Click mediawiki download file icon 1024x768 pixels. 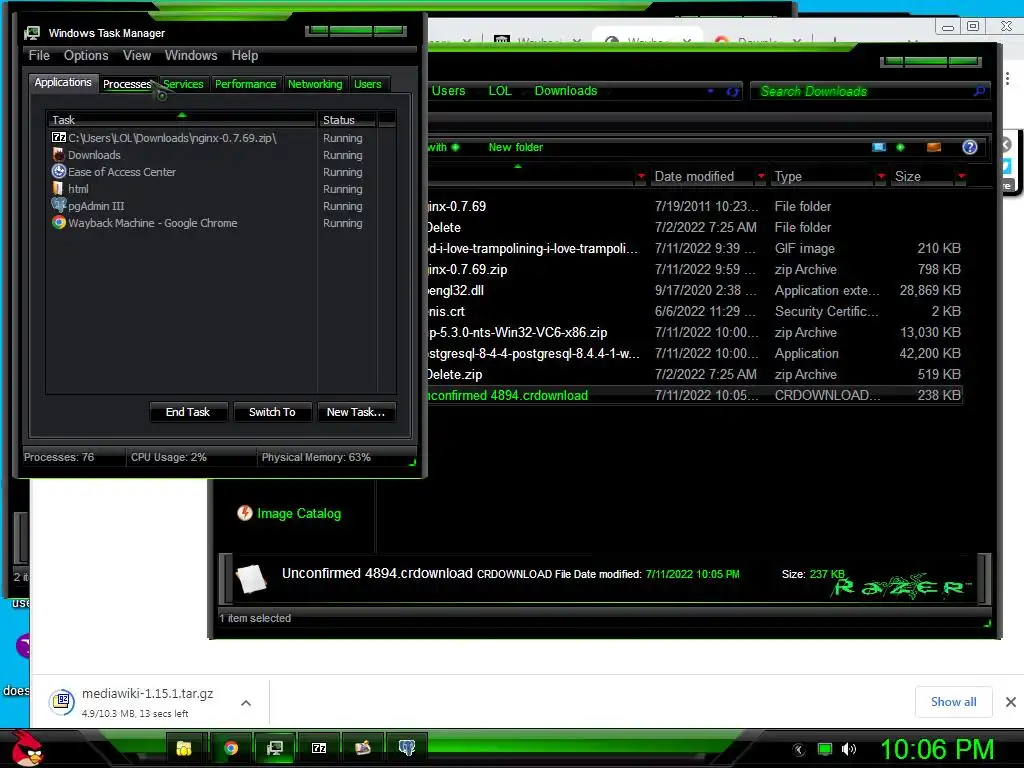(62, 702)
